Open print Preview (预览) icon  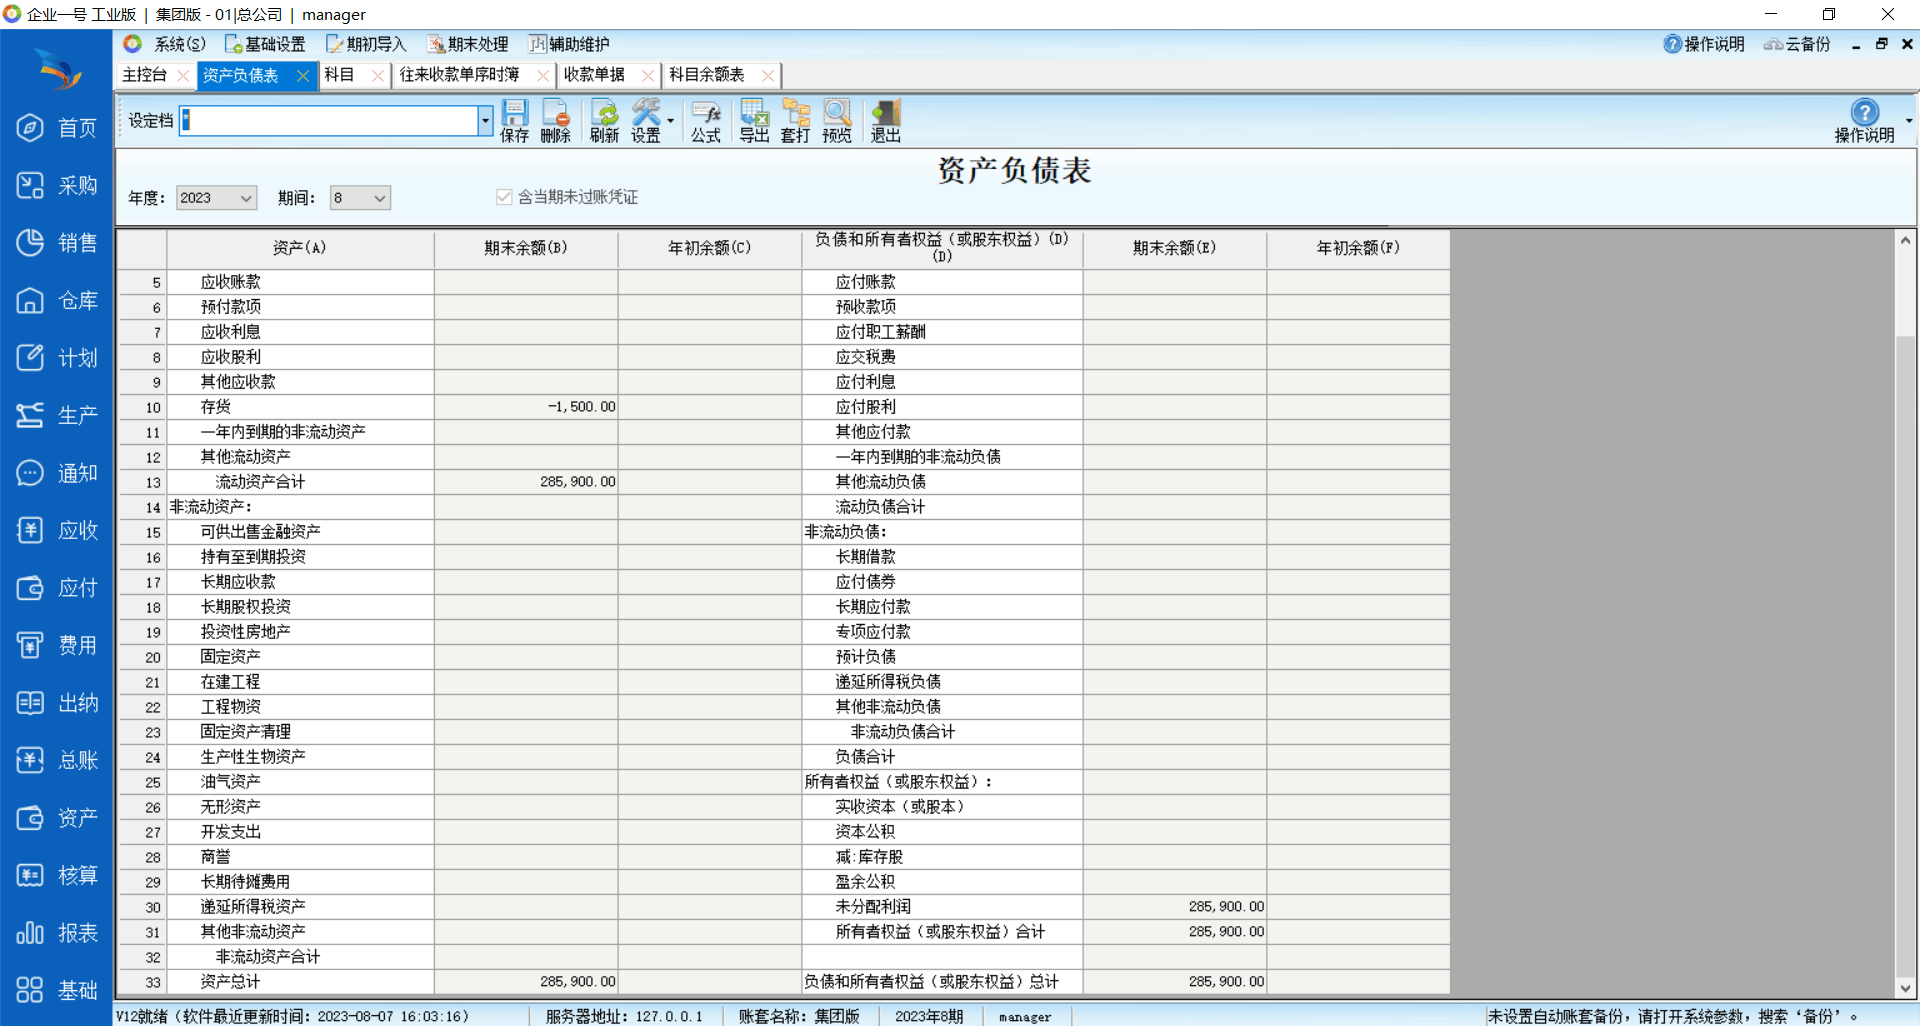[x=837, y=120]
